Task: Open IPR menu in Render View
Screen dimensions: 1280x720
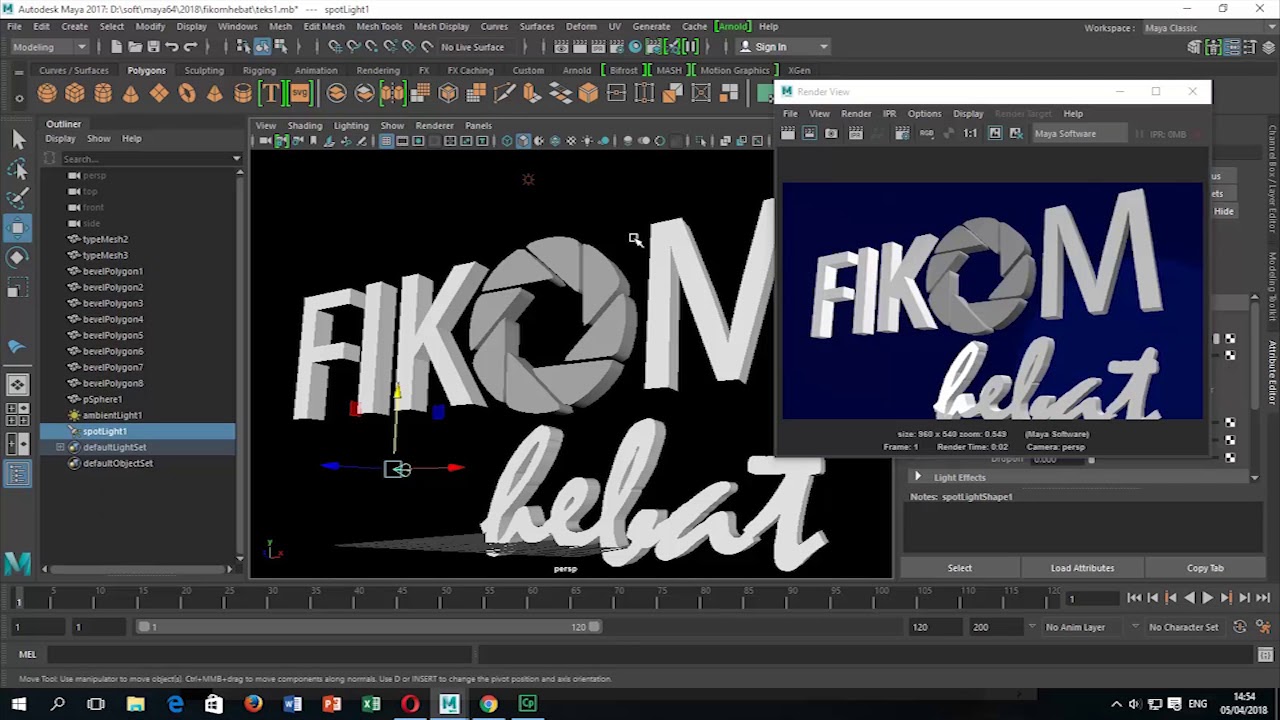Action: point(889,114)
